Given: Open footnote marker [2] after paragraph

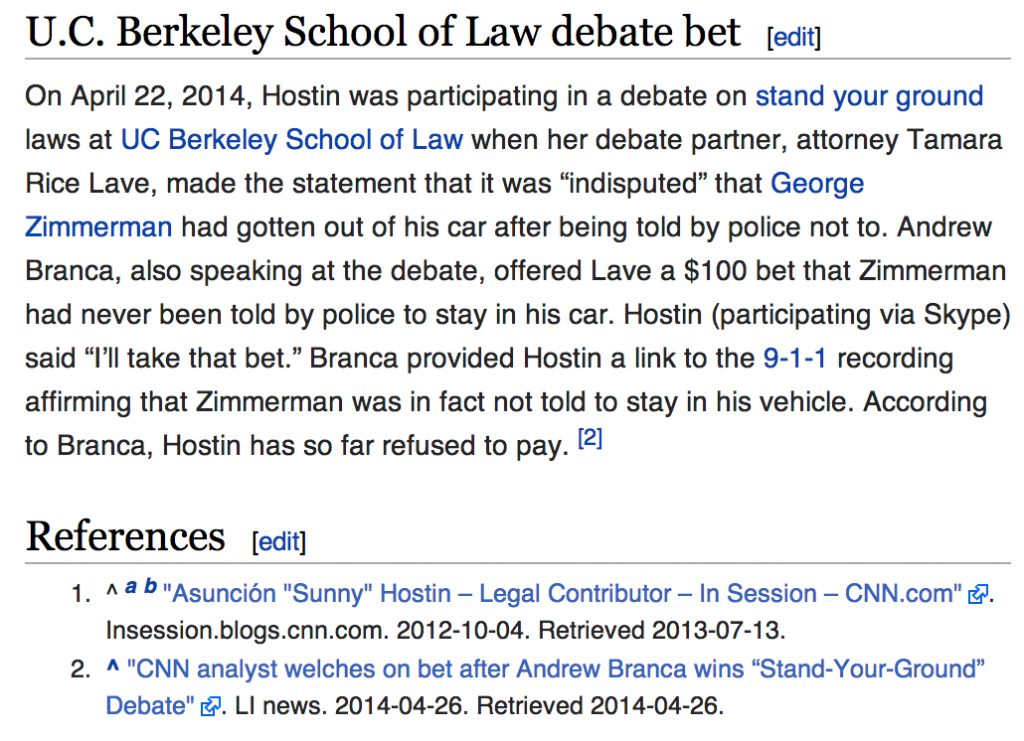Looking at the screenshot, I should pos(590,437).
